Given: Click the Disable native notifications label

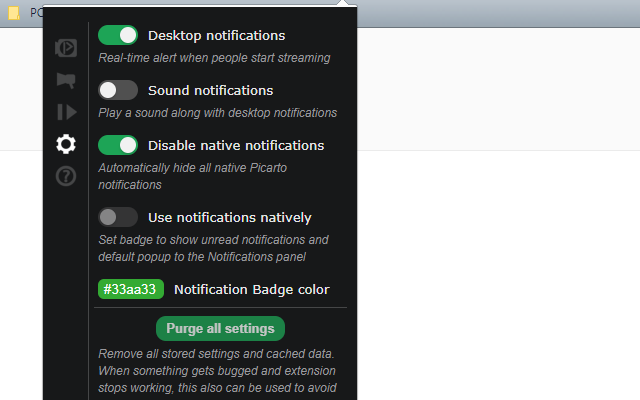Looking at the screenshot, I should pos(236,146).
